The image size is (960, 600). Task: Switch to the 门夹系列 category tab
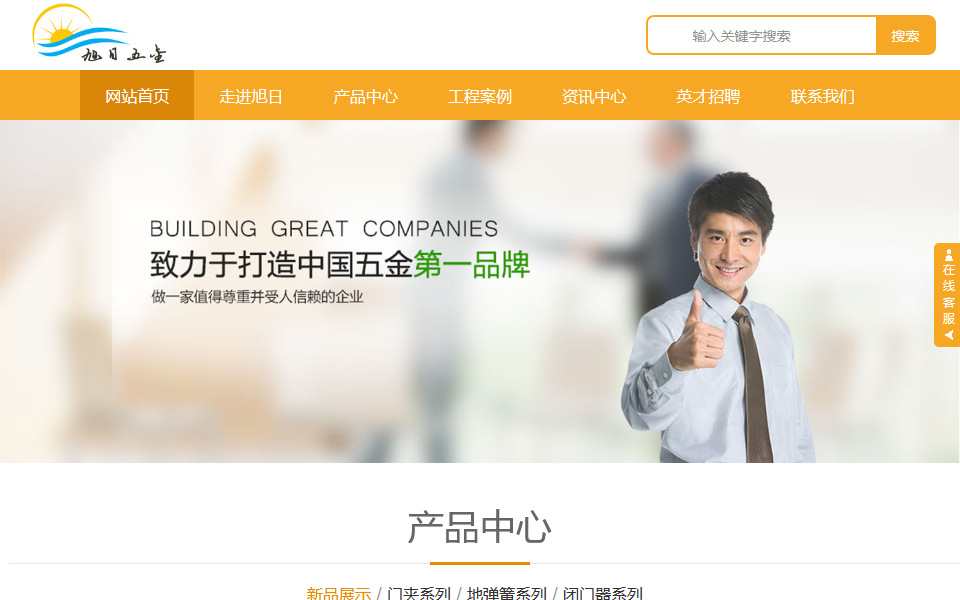point(419,593)
